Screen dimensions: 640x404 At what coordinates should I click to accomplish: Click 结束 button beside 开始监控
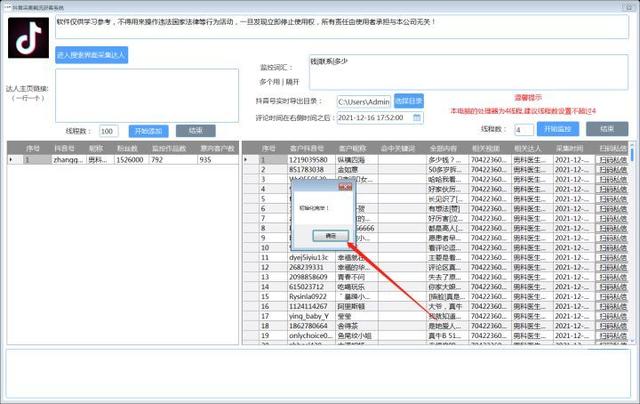tap(607, 129)
